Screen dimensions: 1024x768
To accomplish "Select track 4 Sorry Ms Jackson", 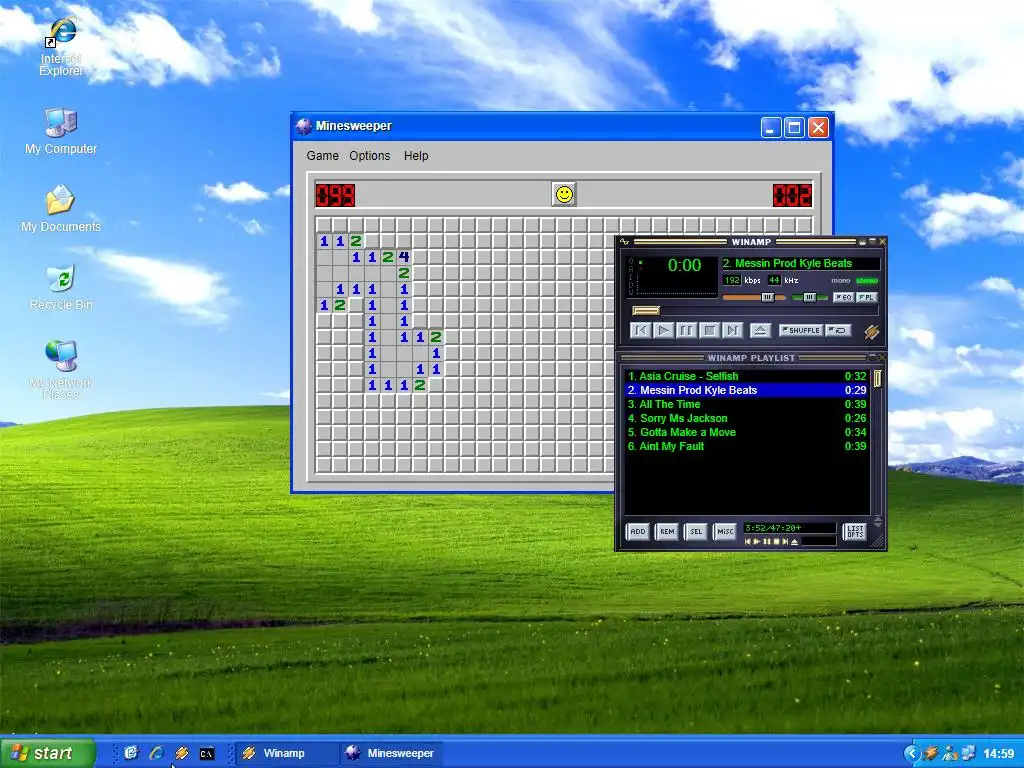I will 746,418.
